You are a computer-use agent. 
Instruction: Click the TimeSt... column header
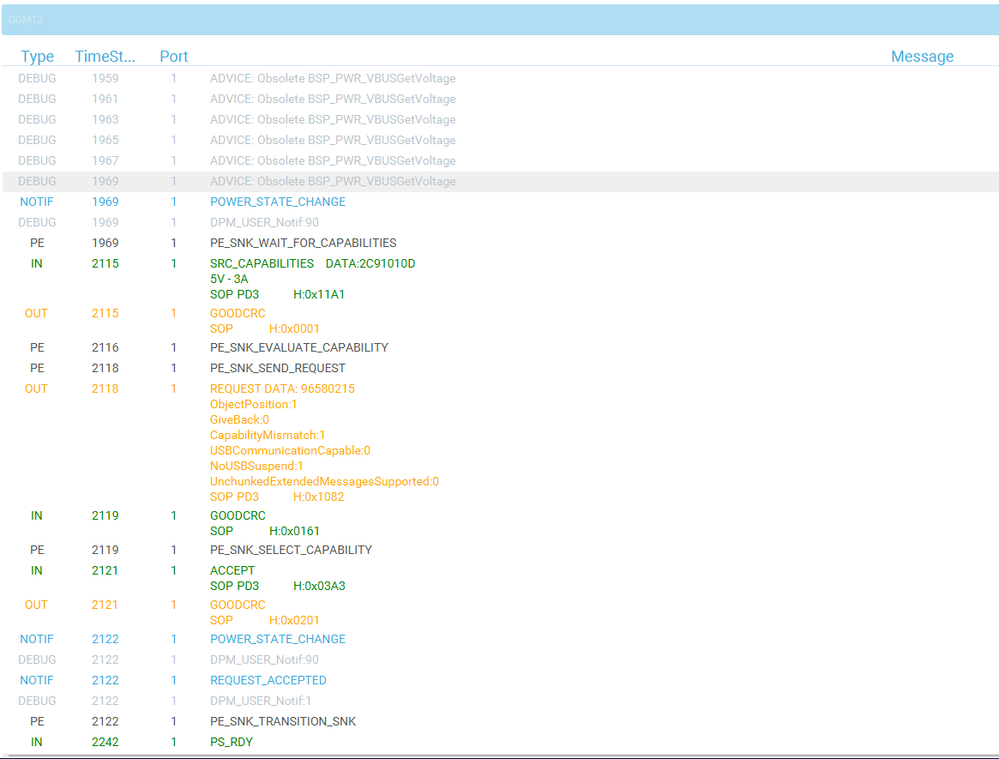pos(105,57)
